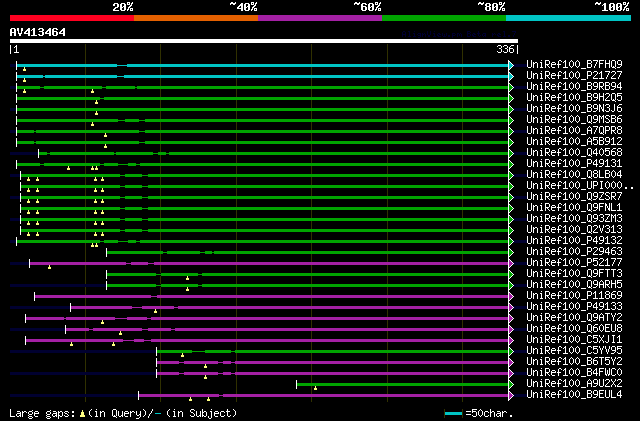Click arrowhead at end of UniRef100_B9EUL4 bar

pyautogui.click(x=512, y=394)
